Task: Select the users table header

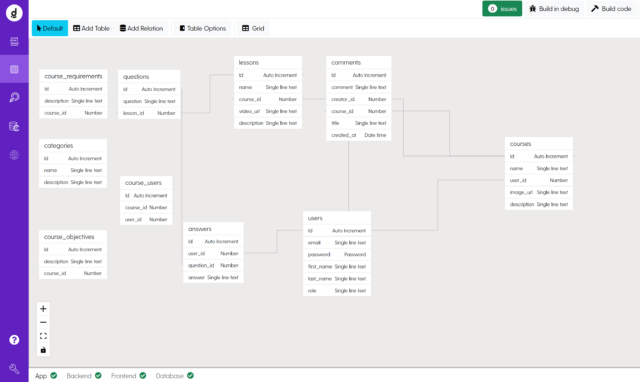Action: (337, 218)
